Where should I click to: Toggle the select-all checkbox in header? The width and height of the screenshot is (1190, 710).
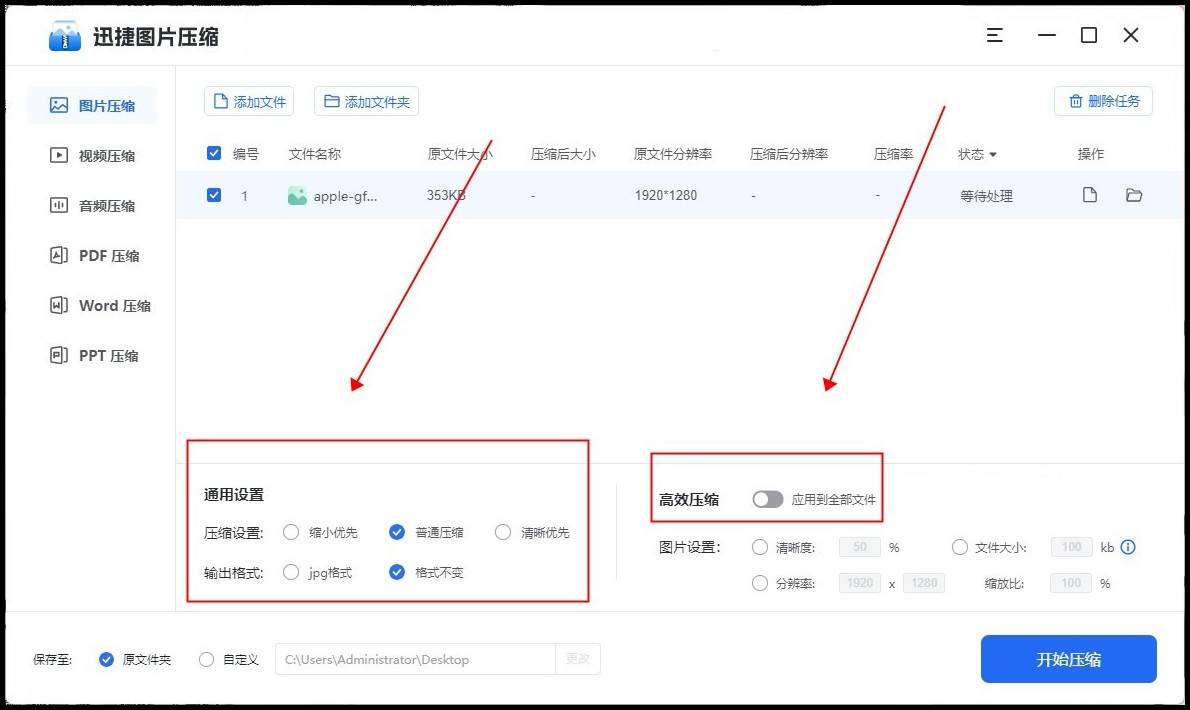pyautogui.click(x=214, y=154)
